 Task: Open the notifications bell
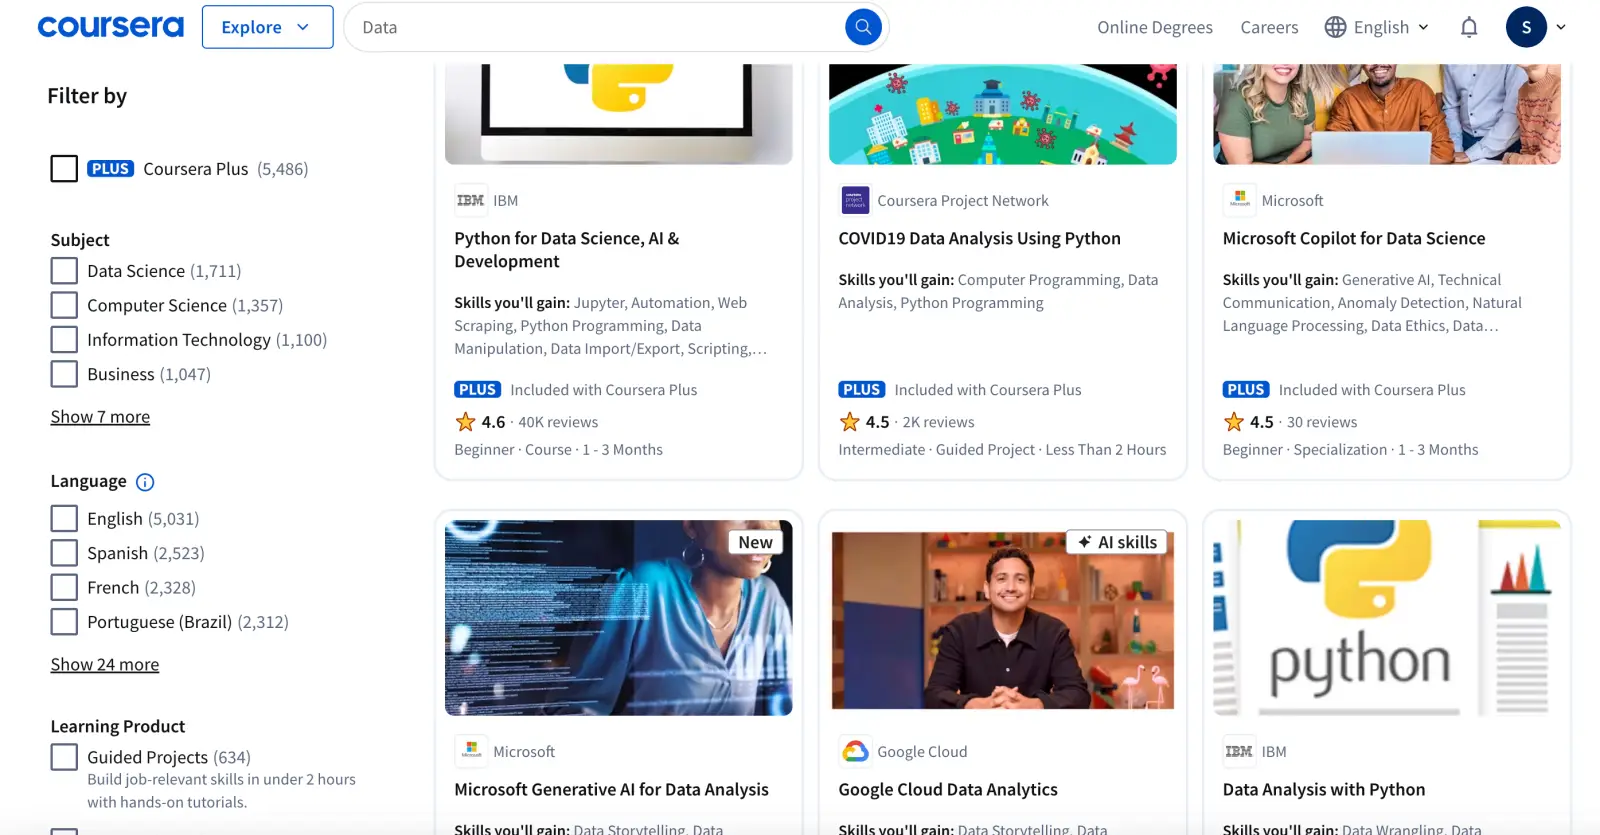pyautogui.click(x=1468, y=27)
